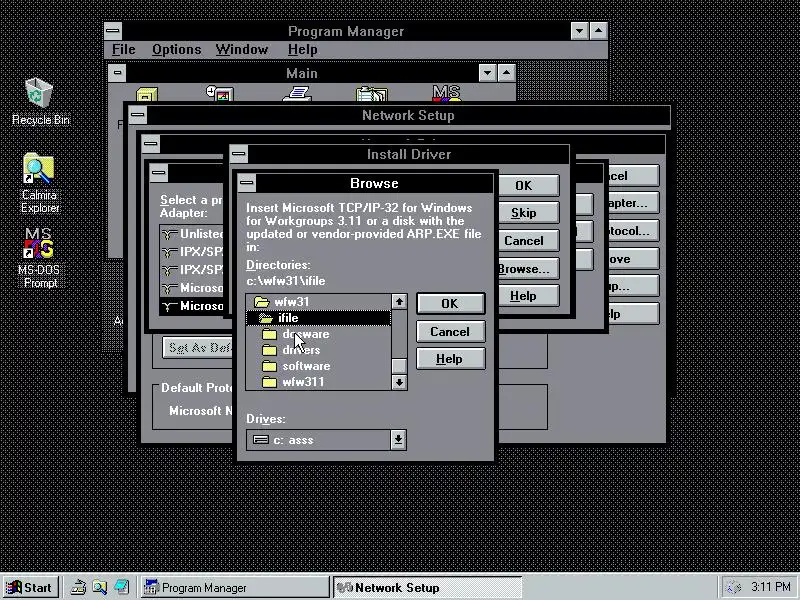Click the first quick launch icon beside Start
Screen dimensions: 800x600
point(78,587)
